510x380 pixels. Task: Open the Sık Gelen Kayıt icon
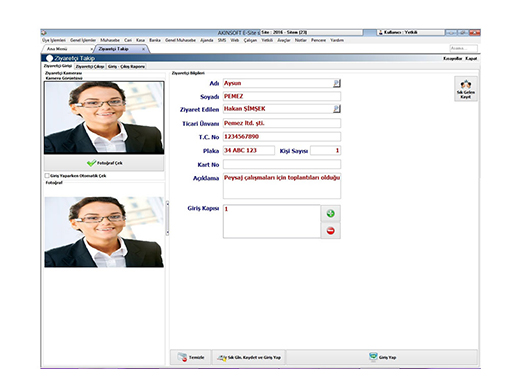(x=466, y=89)
